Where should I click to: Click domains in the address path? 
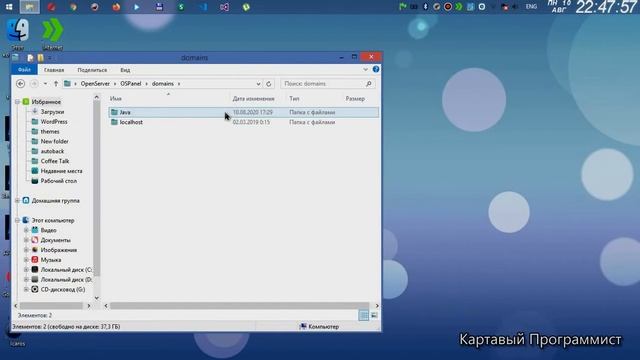tap(162, 84)
